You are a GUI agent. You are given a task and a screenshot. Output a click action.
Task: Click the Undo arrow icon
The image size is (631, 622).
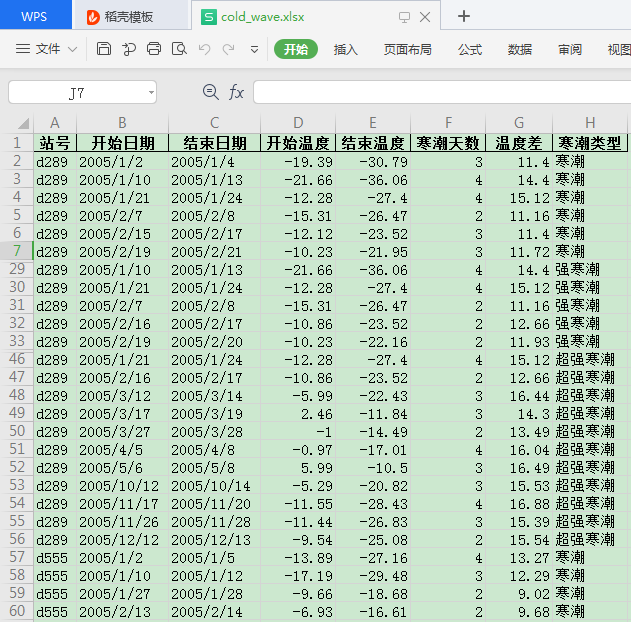click(204, 49)
